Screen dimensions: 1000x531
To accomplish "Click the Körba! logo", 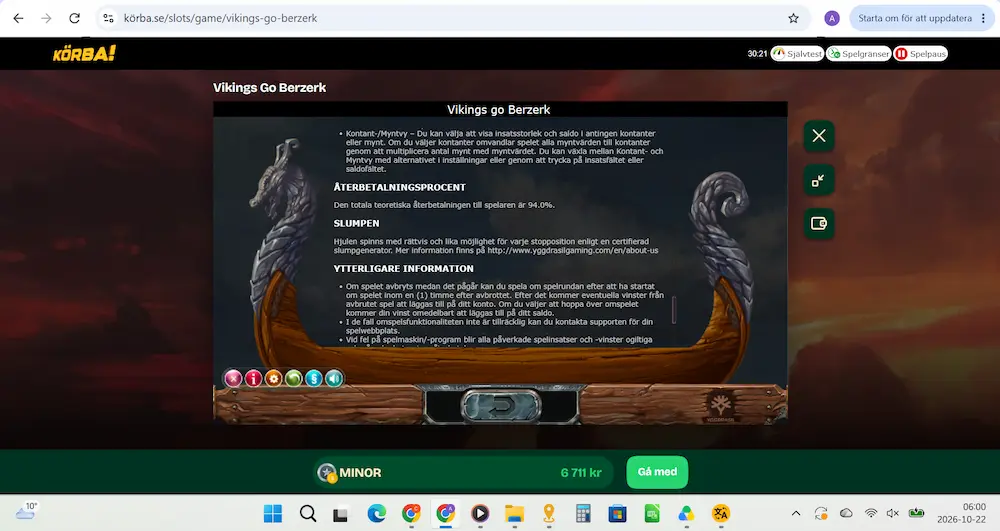I will [84, 54].
